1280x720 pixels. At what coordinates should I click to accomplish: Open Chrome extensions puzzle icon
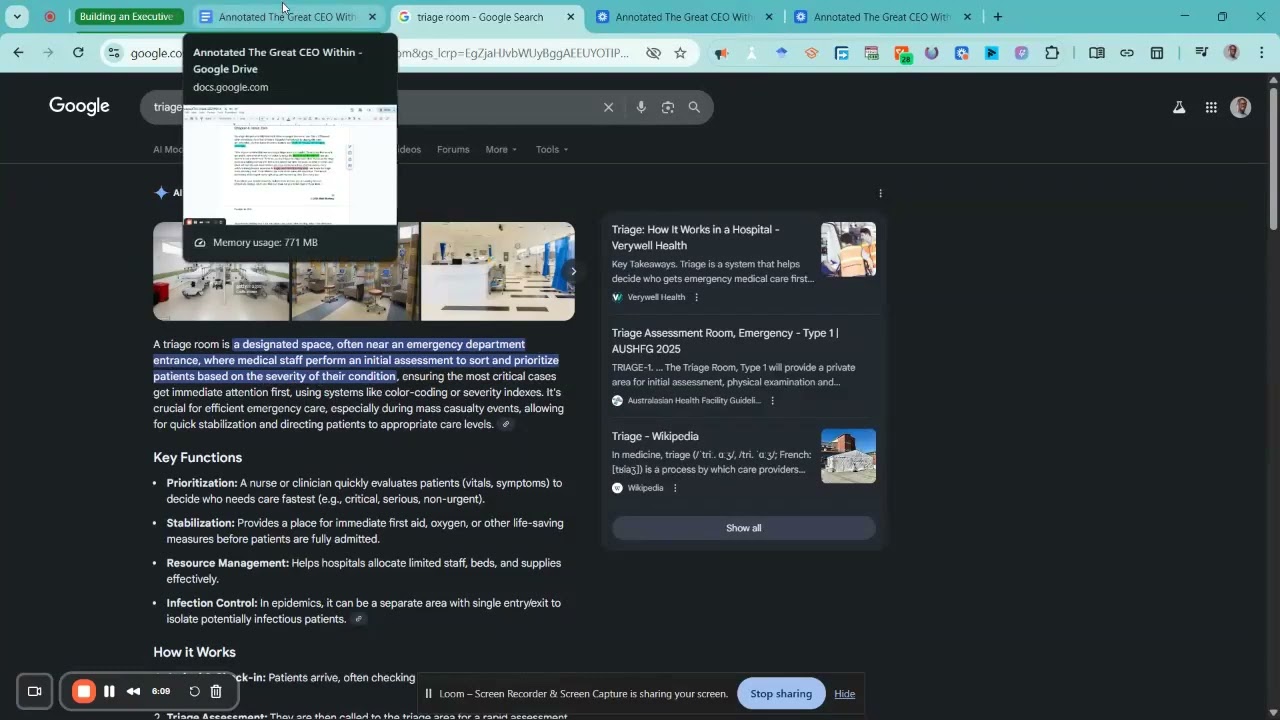1052,53
